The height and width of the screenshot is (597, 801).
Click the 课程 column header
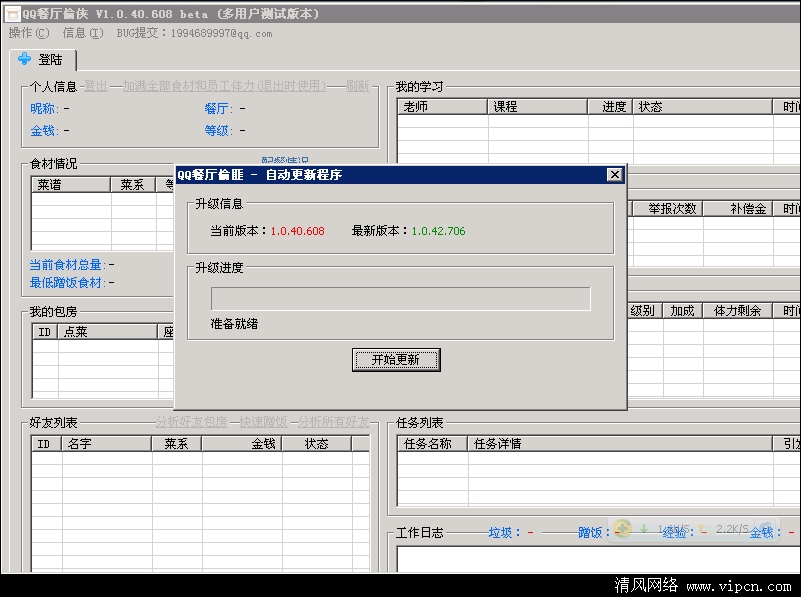537,107
